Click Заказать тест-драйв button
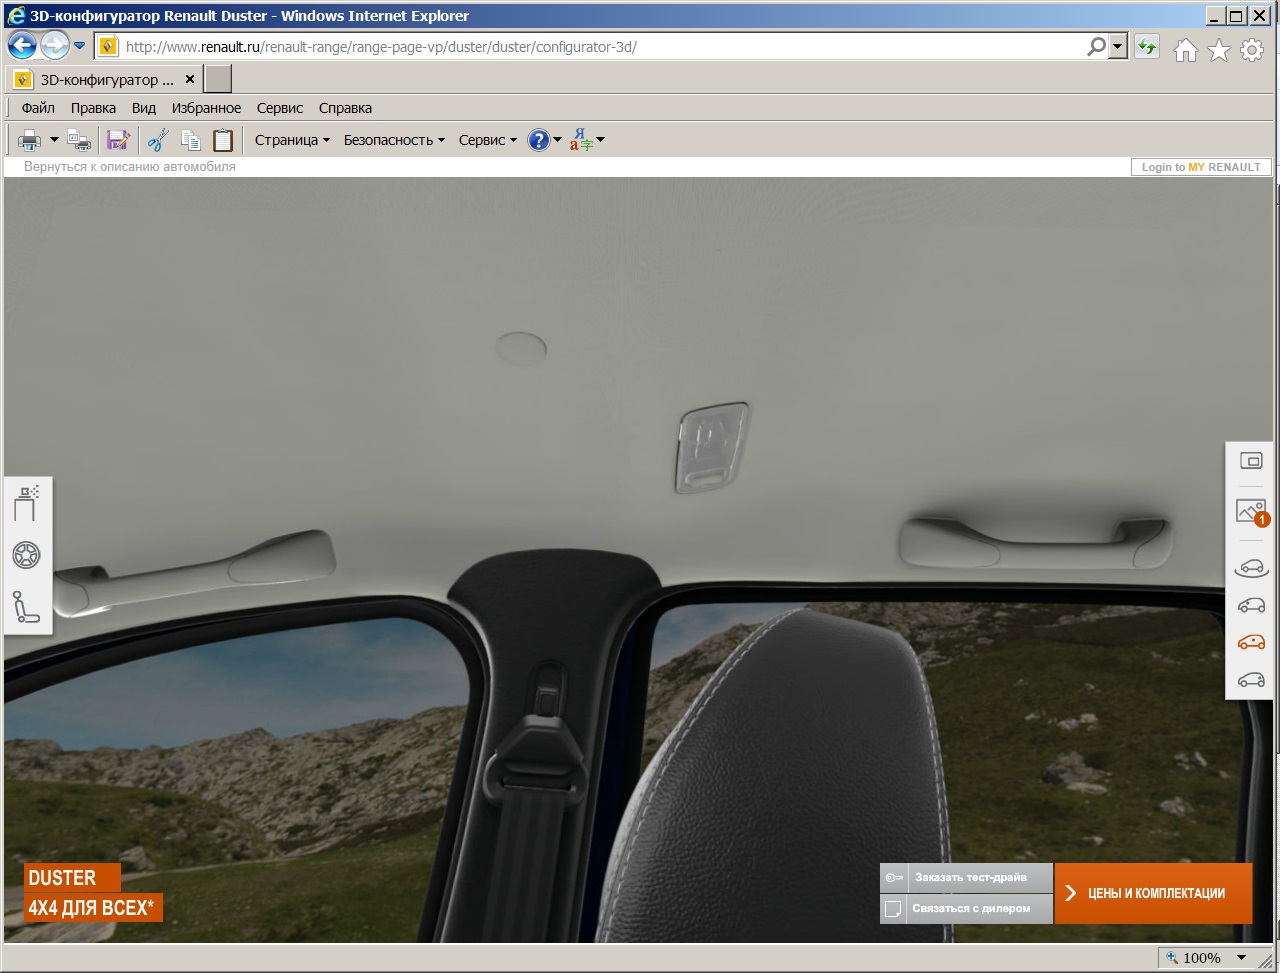Image resolution: width=1280 pixels, height=973 pixels. coord(968,877)
